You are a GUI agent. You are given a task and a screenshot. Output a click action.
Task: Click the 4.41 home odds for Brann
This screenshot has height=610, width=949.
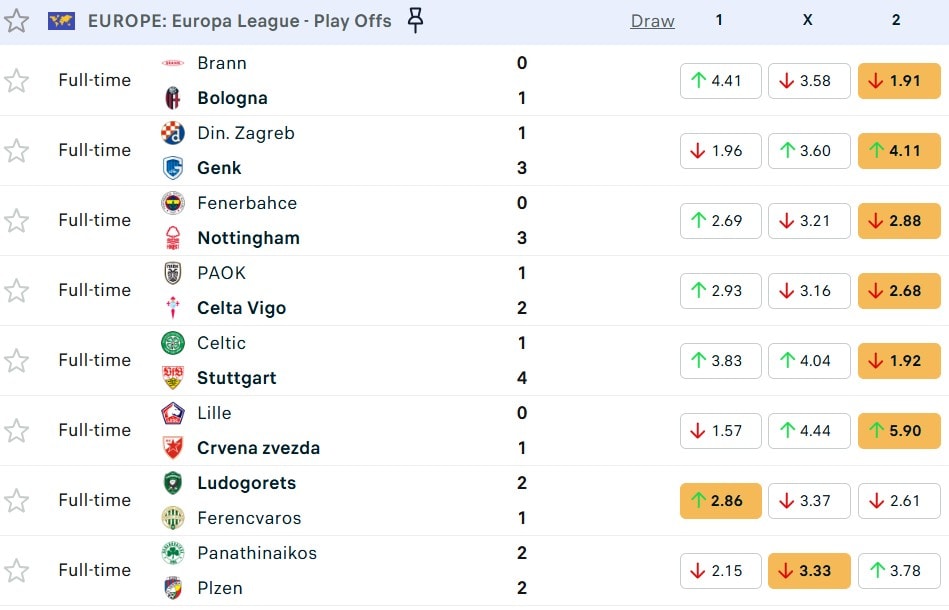click(x=720, y=81)
